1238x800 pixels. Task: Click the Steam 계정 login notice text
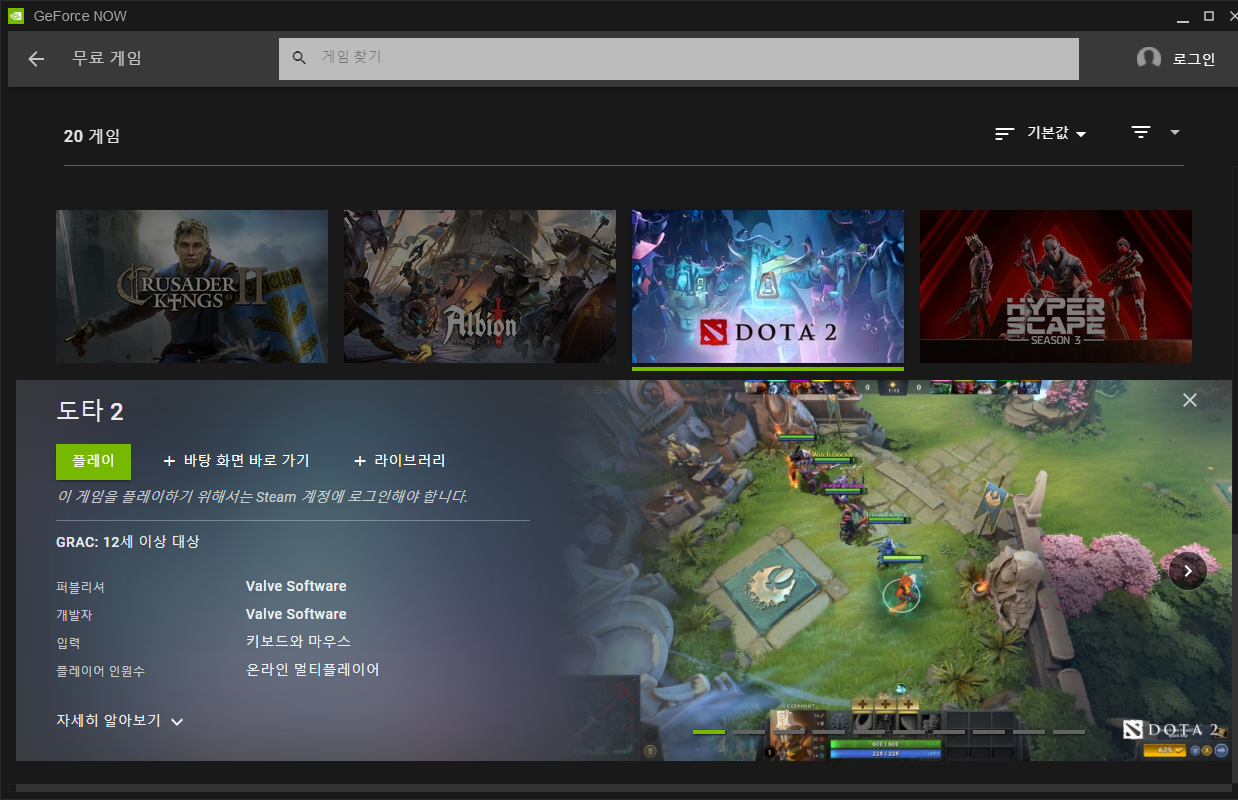click(x=262, y=496)
